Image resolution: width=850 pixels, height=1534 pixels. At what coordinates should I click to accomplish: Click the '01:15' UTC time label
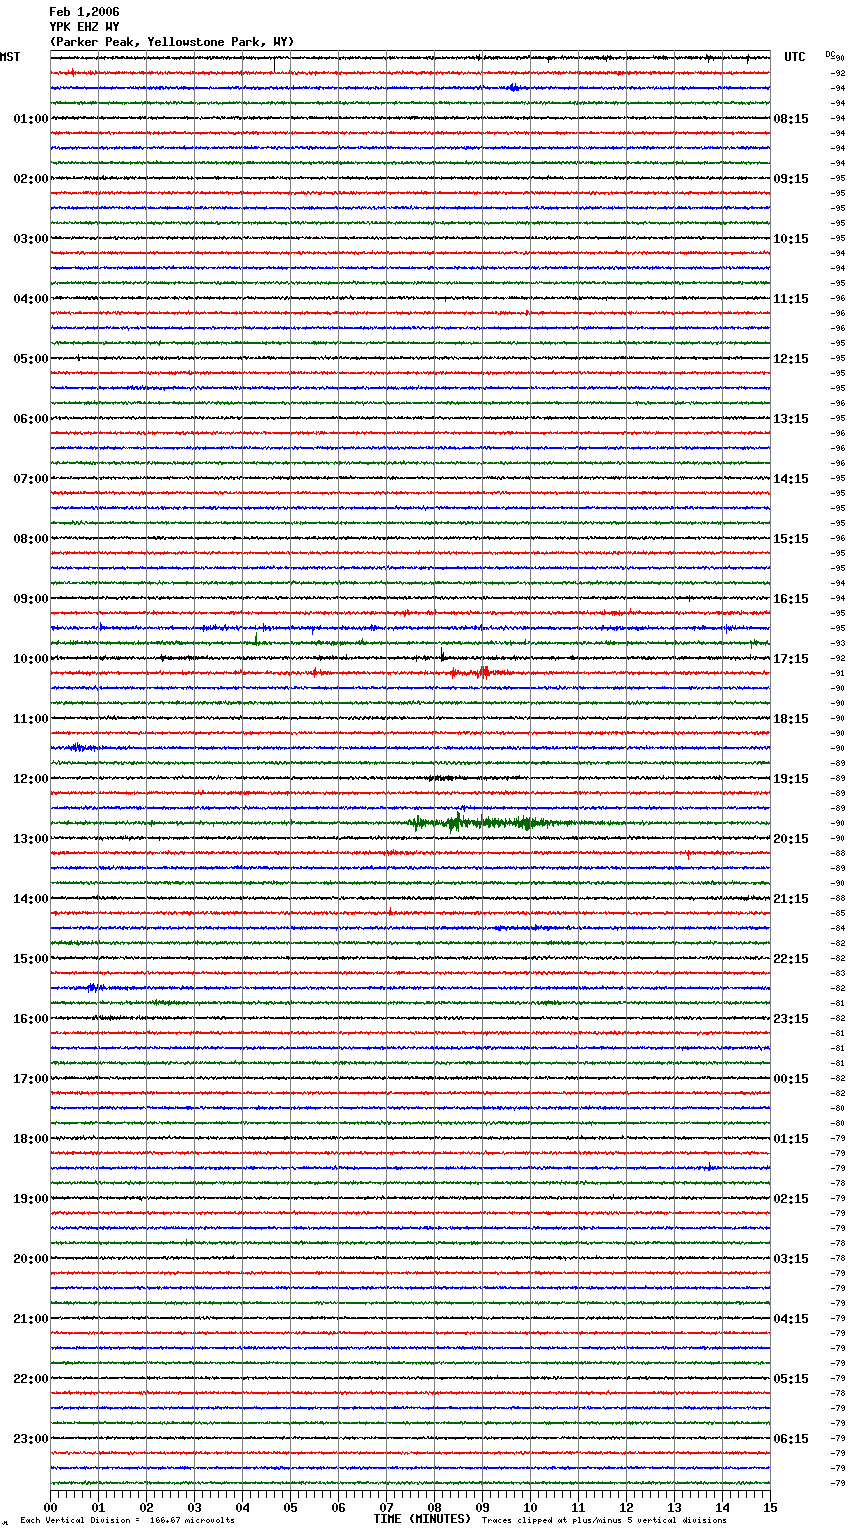click(791, 1139)
